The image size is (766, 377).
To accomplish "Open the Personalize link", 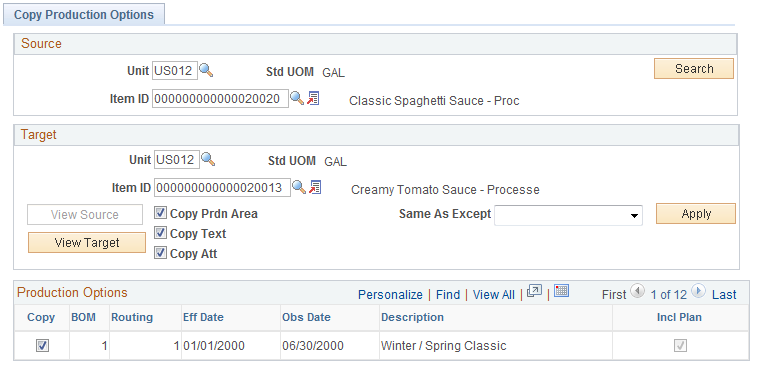I will [x=390, y=295].
